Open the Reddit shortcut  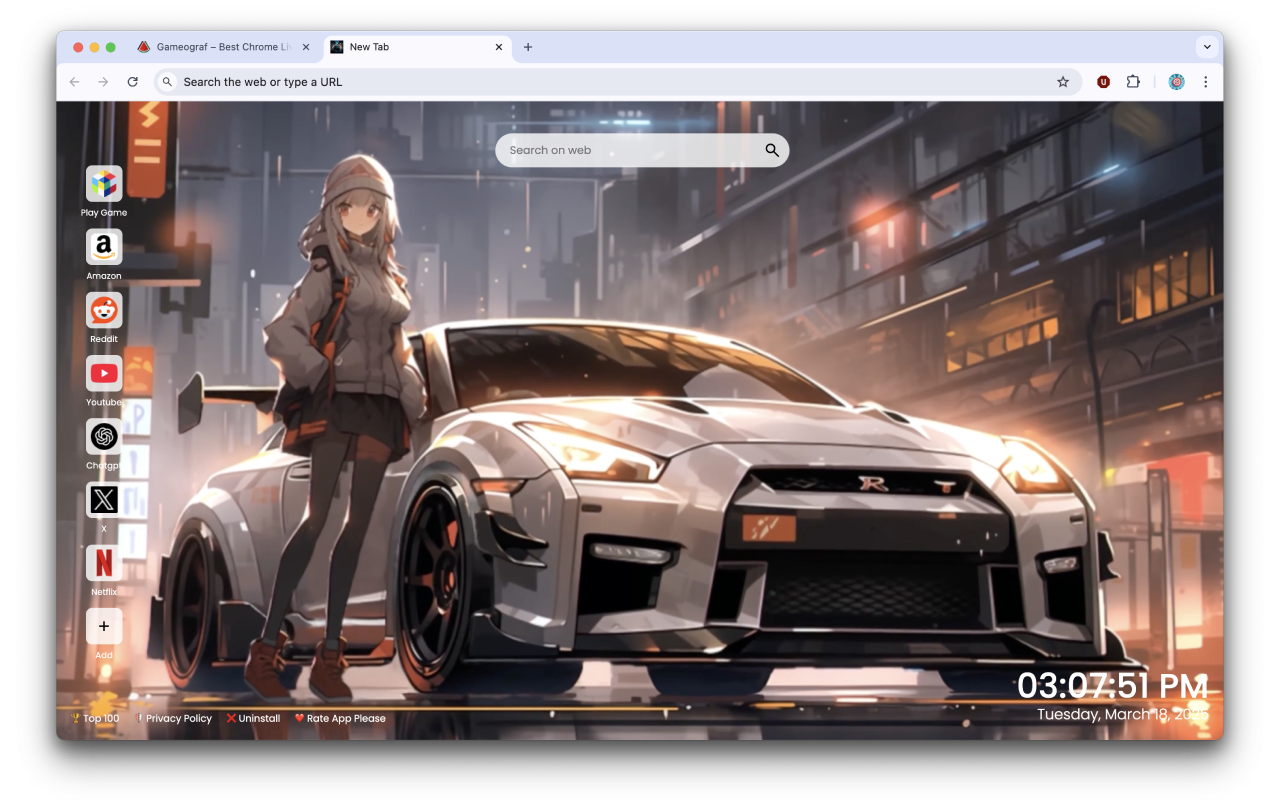coord(103,310)
